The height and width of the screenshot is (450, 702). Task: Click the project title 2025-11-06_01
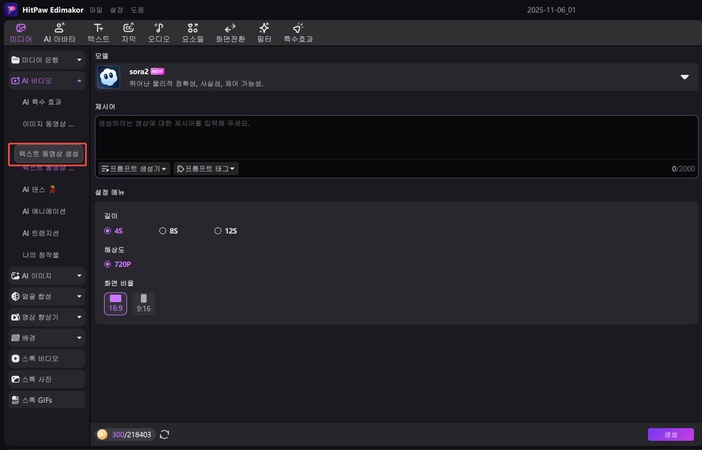551,10
